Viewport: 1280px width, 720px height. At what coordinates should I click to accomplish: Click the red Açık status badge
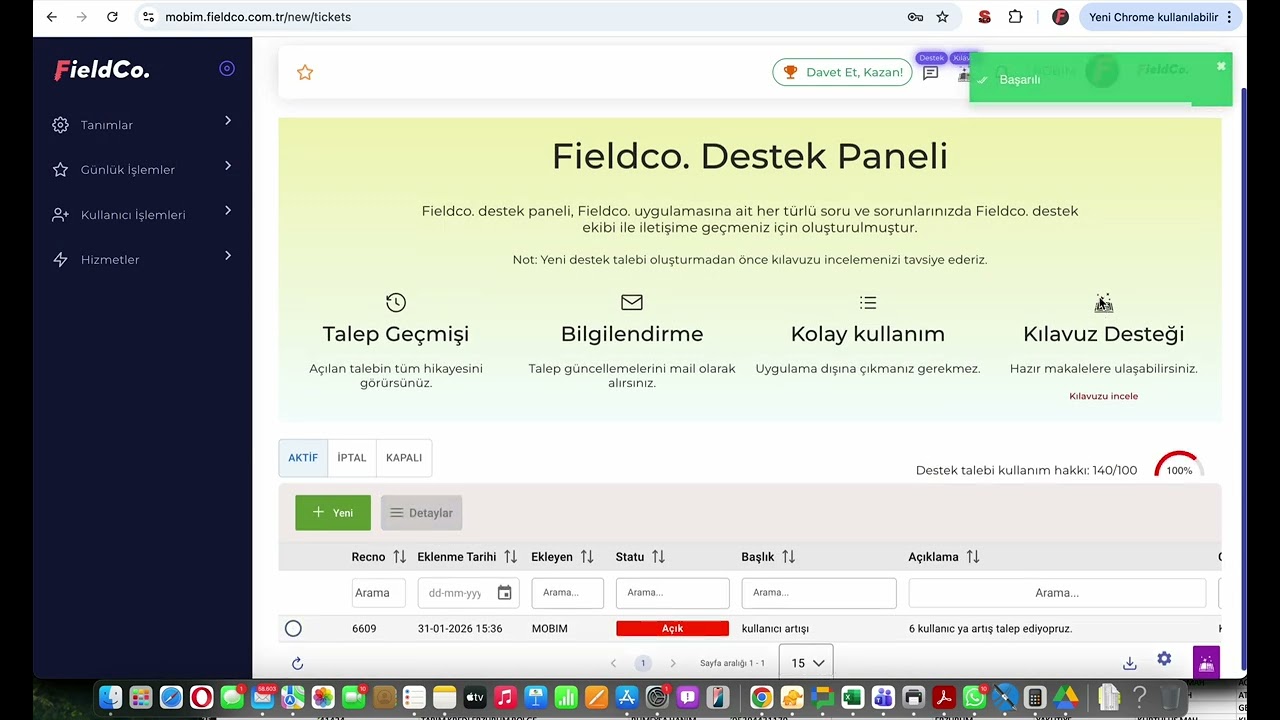pyautogui.click(x=672, y=628)
